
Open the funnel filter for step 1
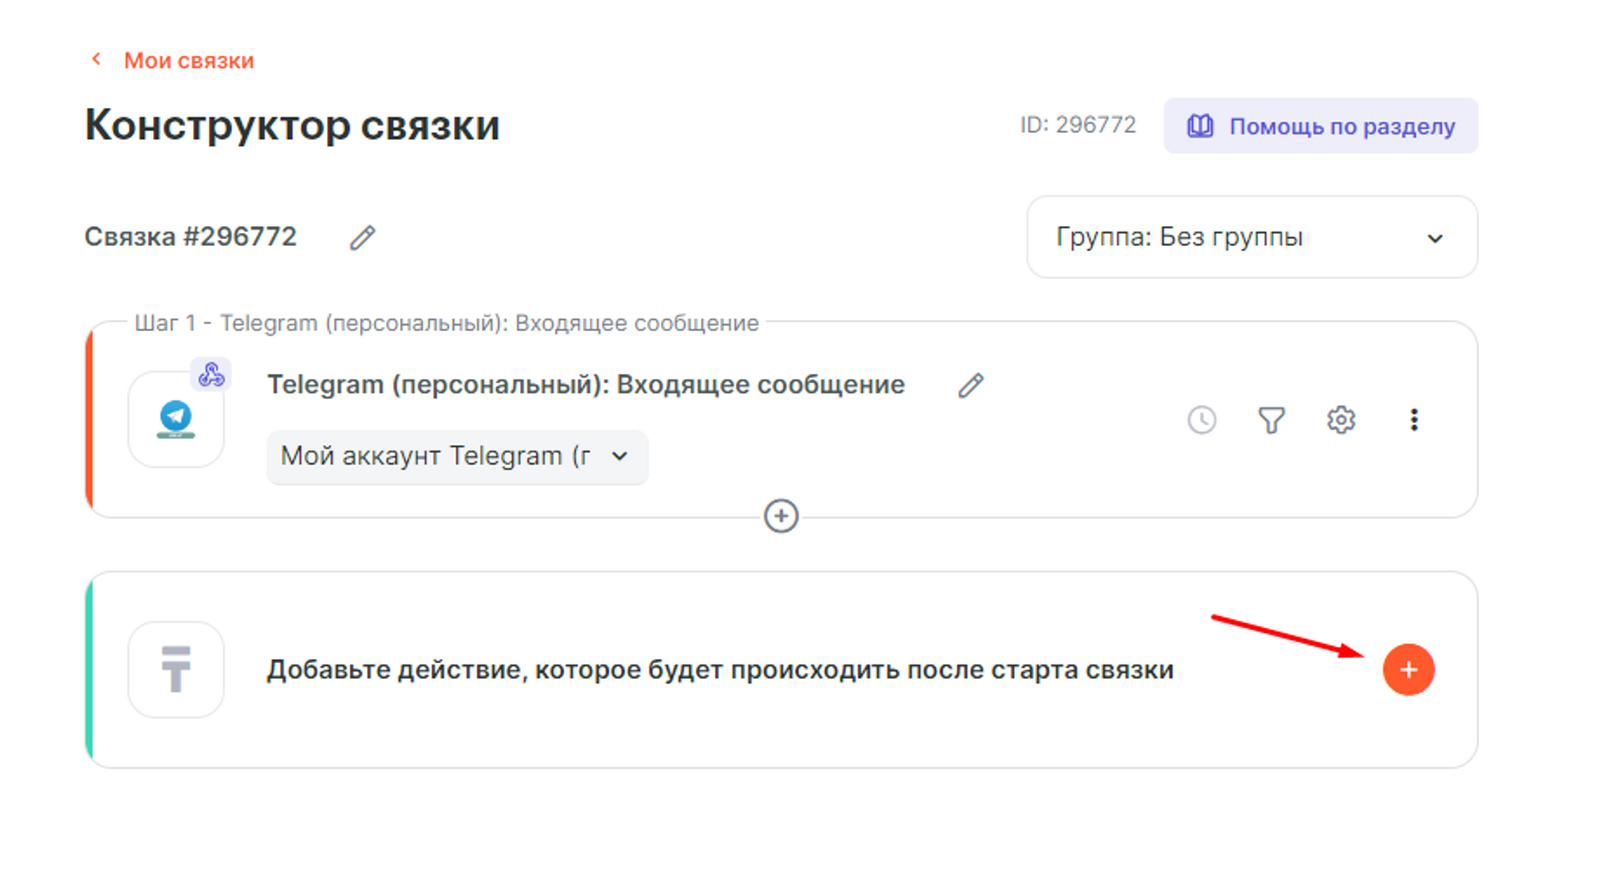1271,420
